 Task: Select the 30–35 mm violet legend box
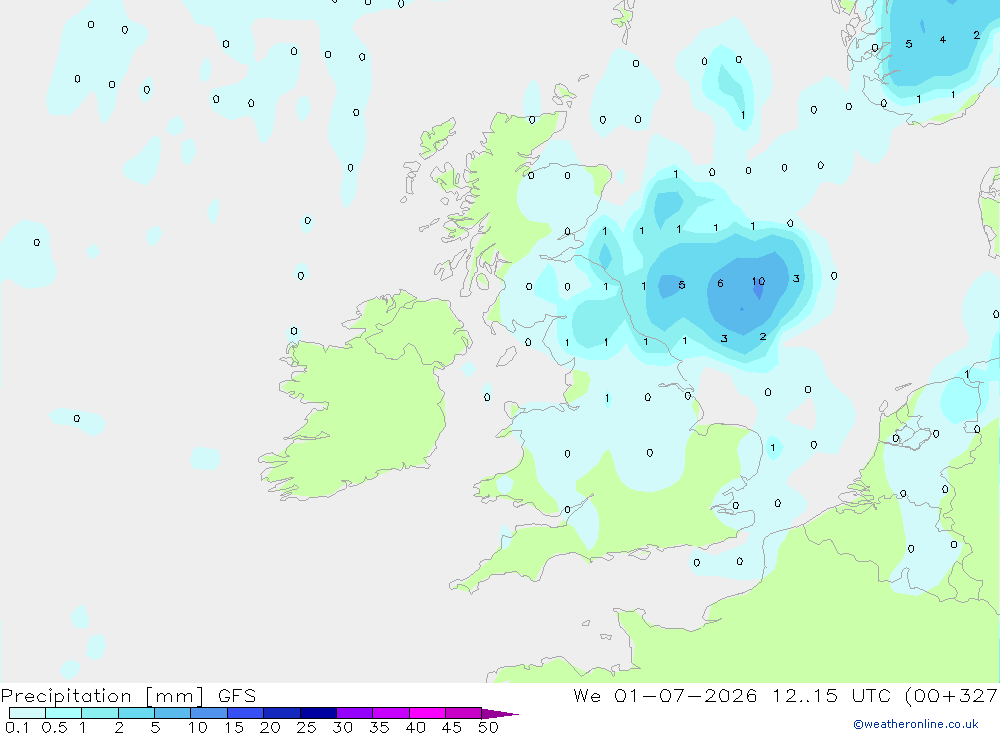tap(355, 713)
